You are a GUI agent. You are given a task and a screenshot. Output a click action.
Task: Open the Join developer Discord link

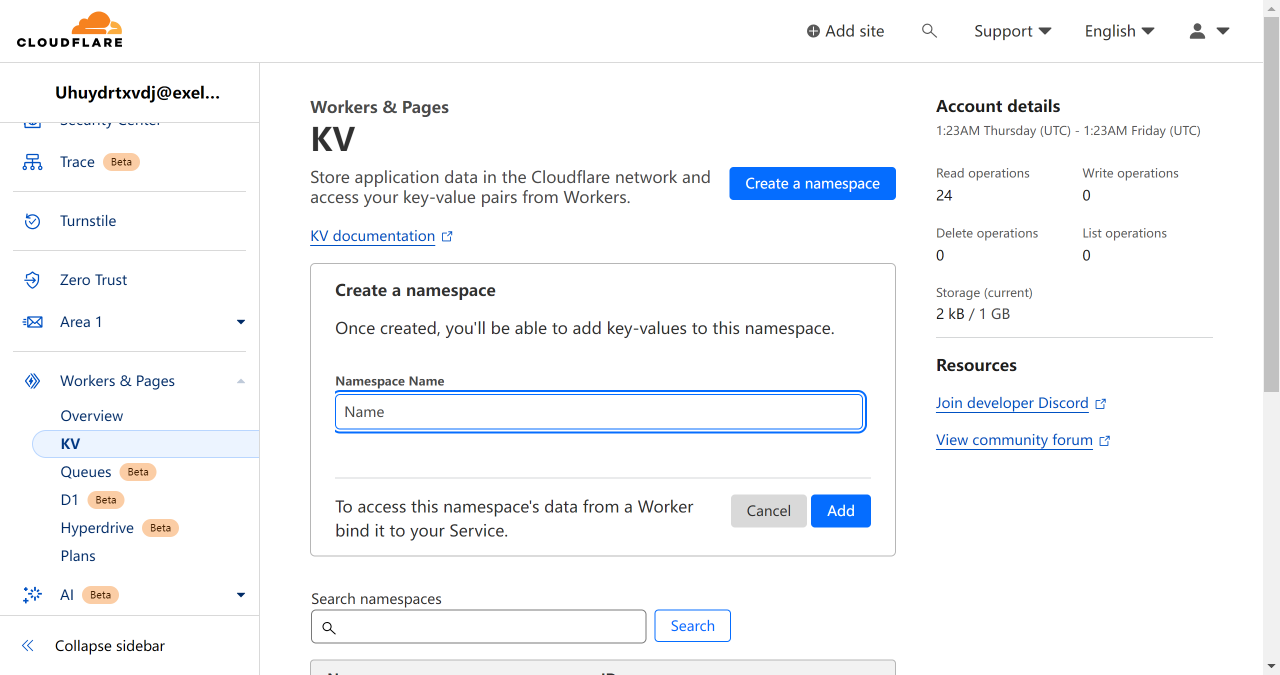tap(1012, 403)
